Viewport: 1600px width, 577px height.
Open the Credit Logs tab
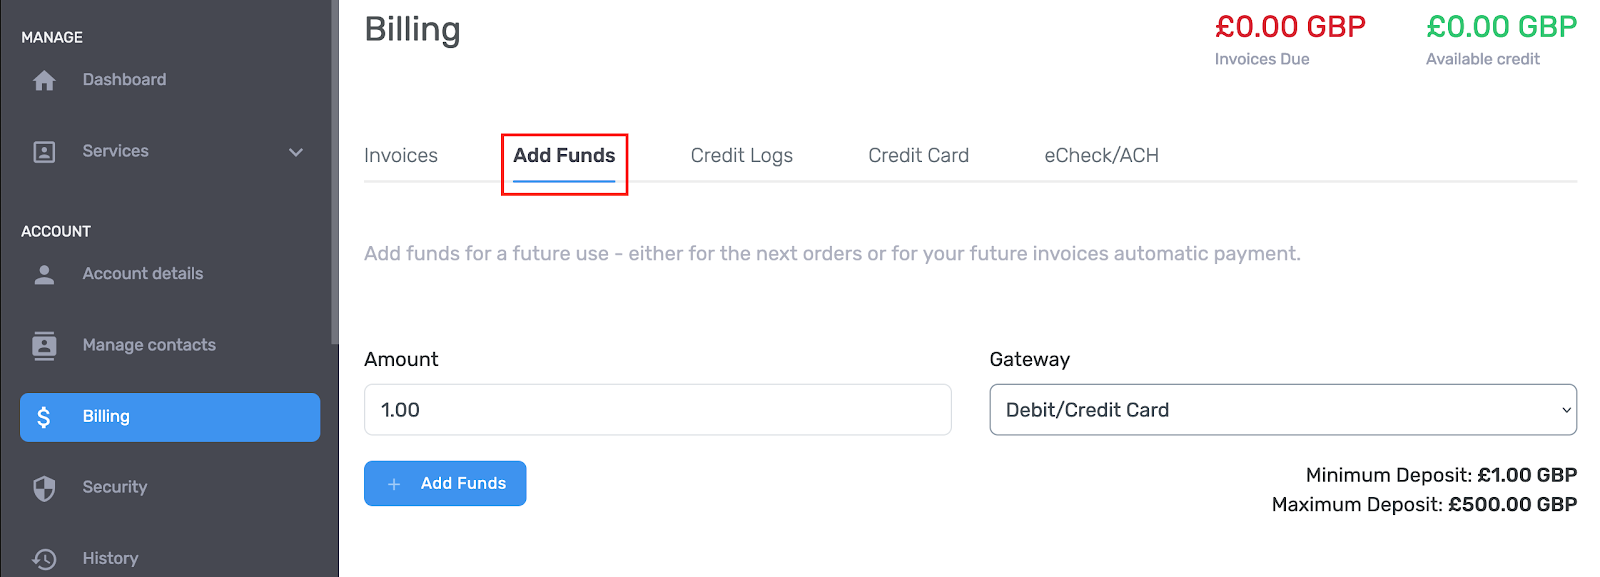741,156
